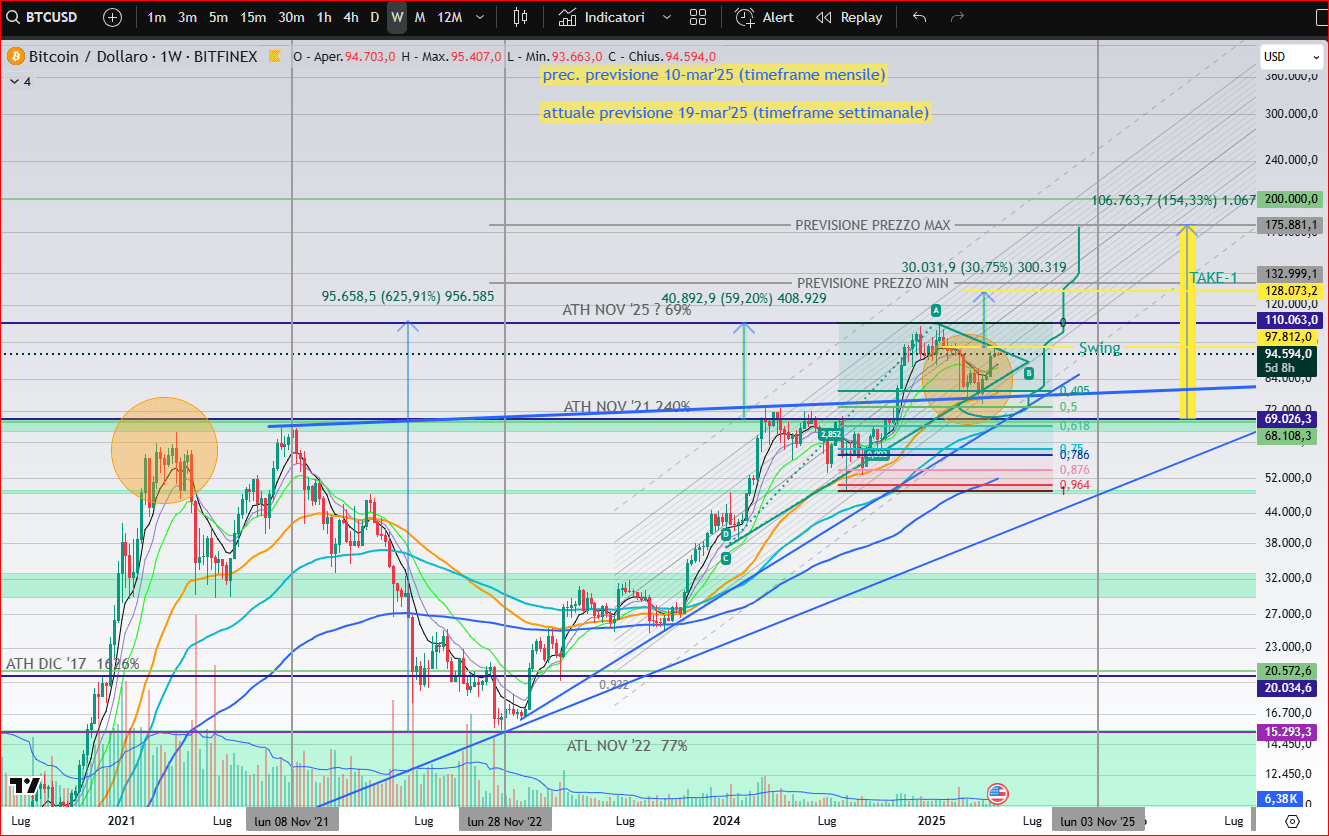Toggle the 15m interval
The height and width of the screenshot is (836, 1329).
pos(252,17)
